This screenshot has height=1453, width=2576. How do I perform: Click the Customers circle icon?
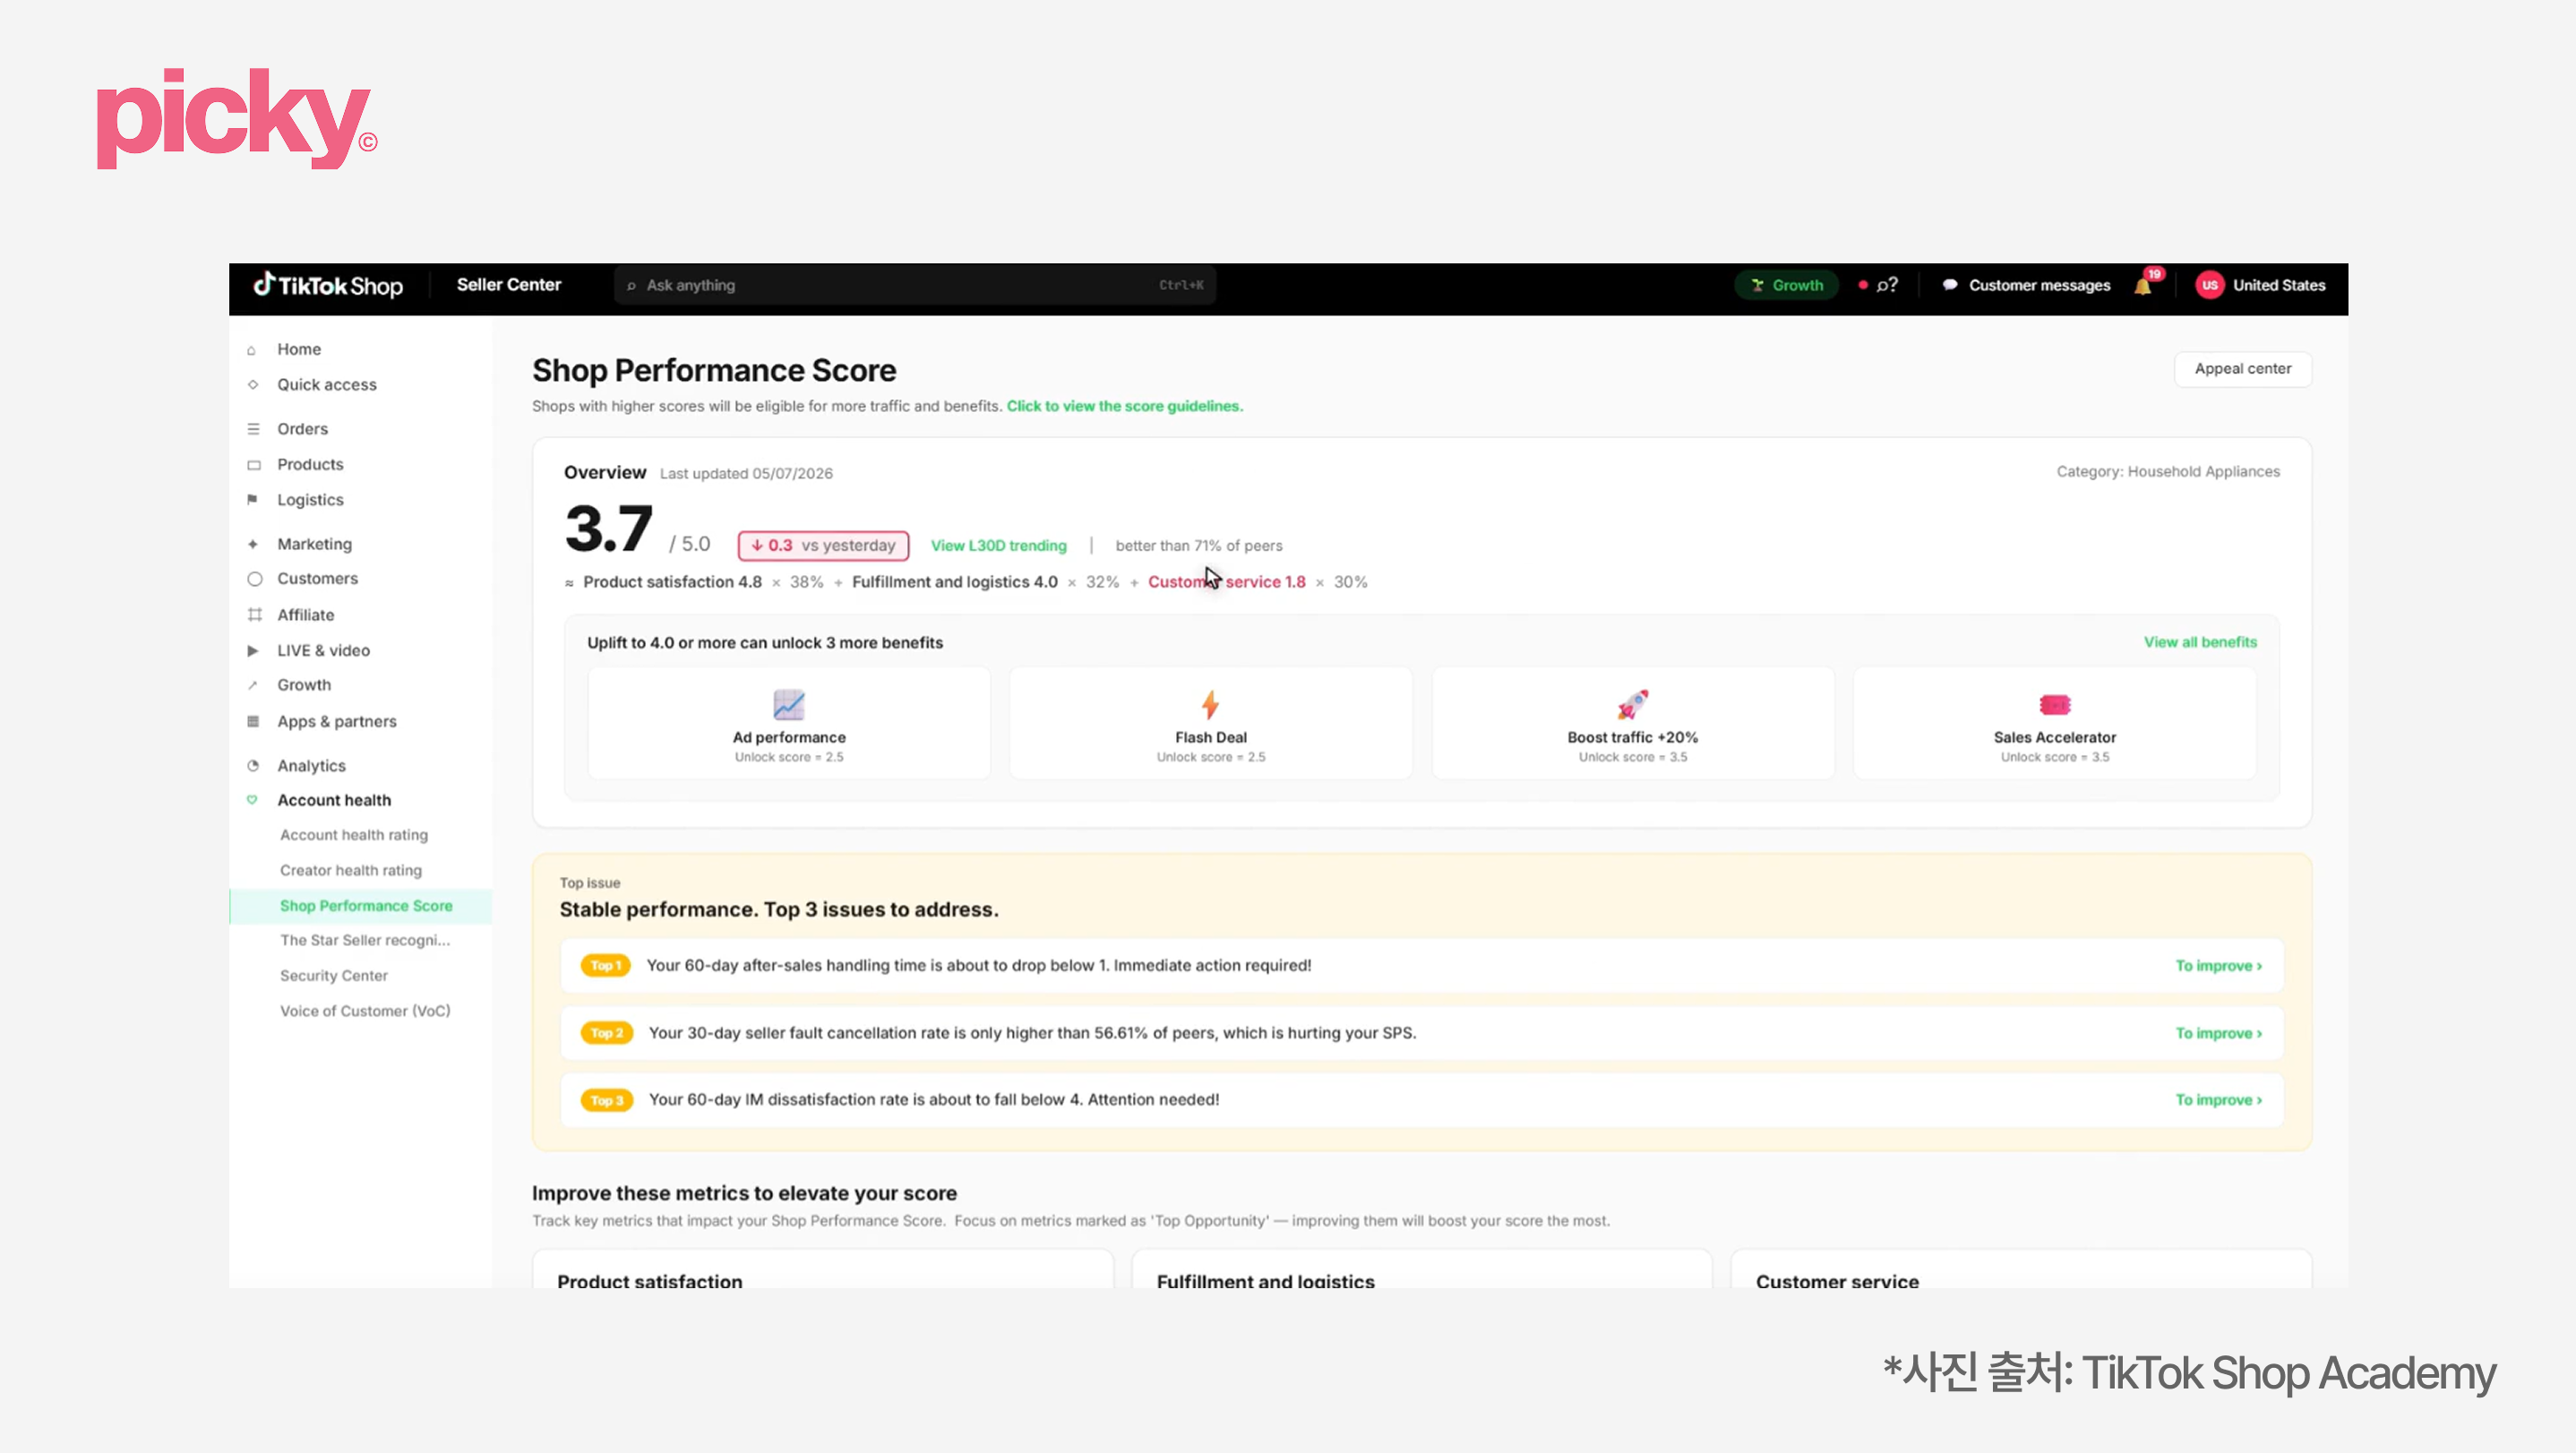click(255, 579)
